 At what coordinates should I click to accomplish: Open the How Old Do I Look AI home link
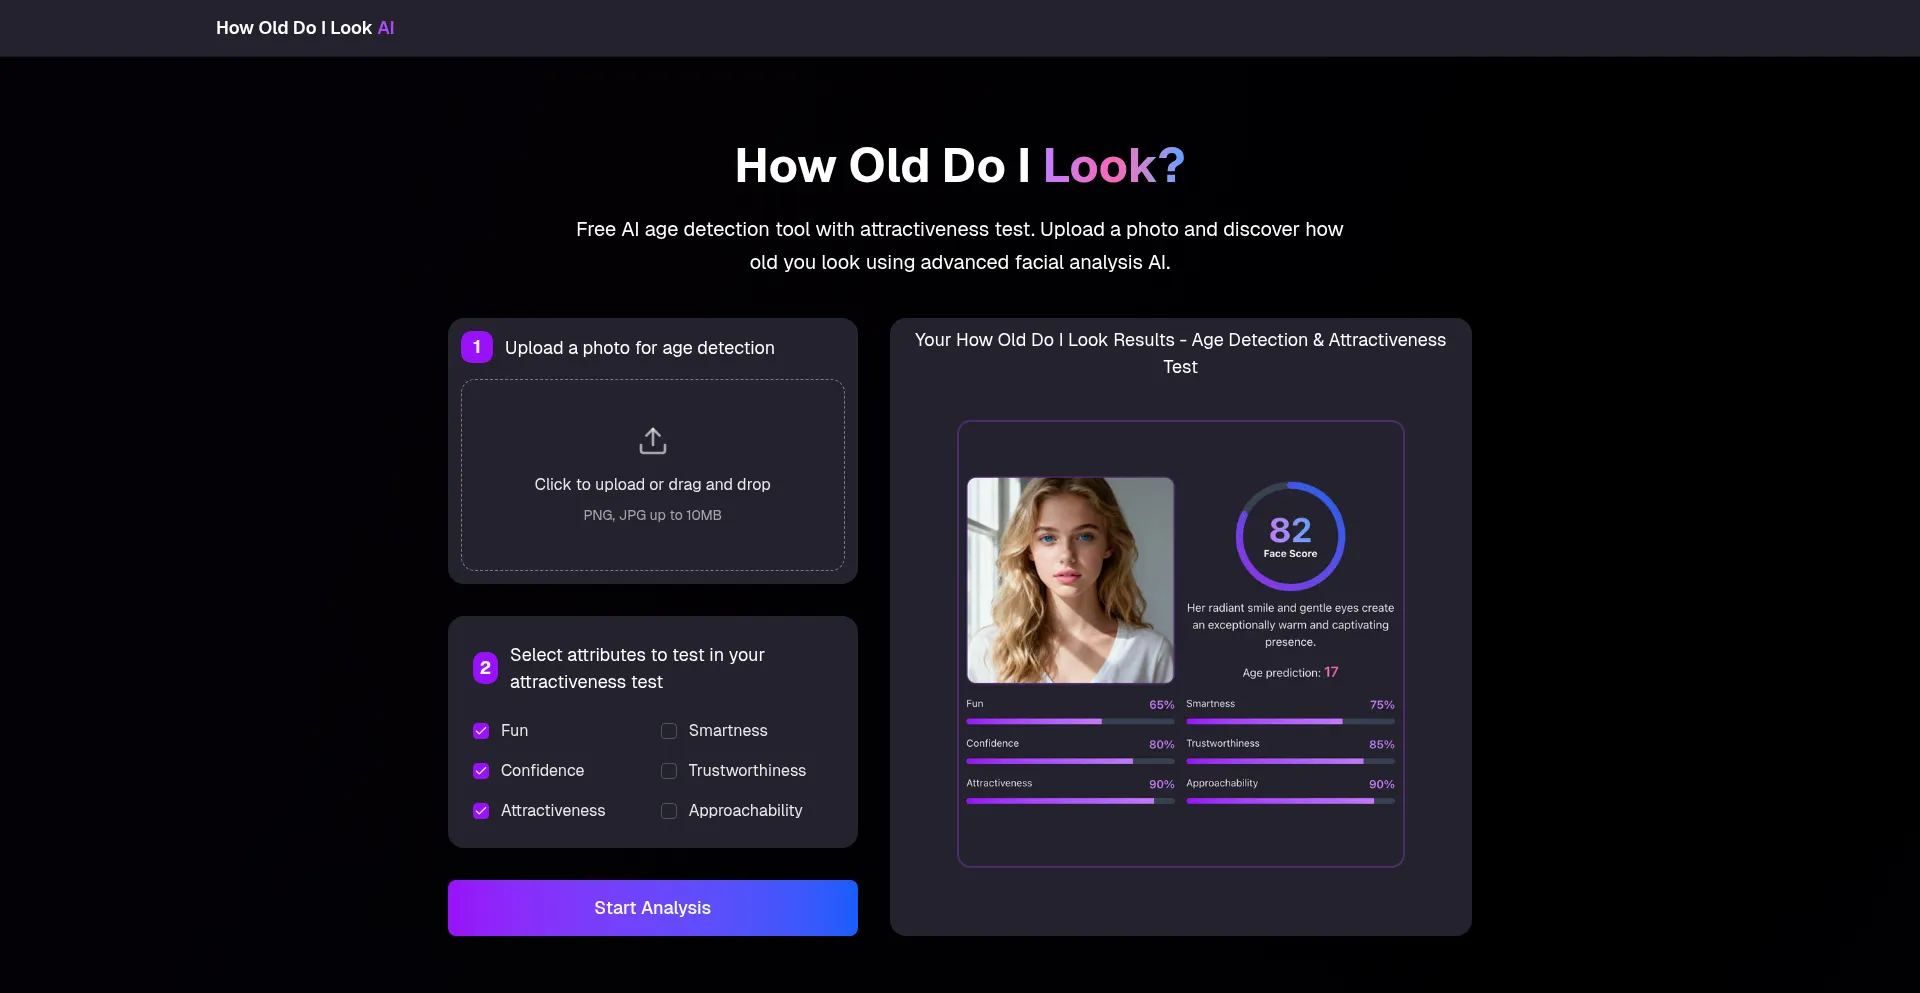click(x=305, y=28)
